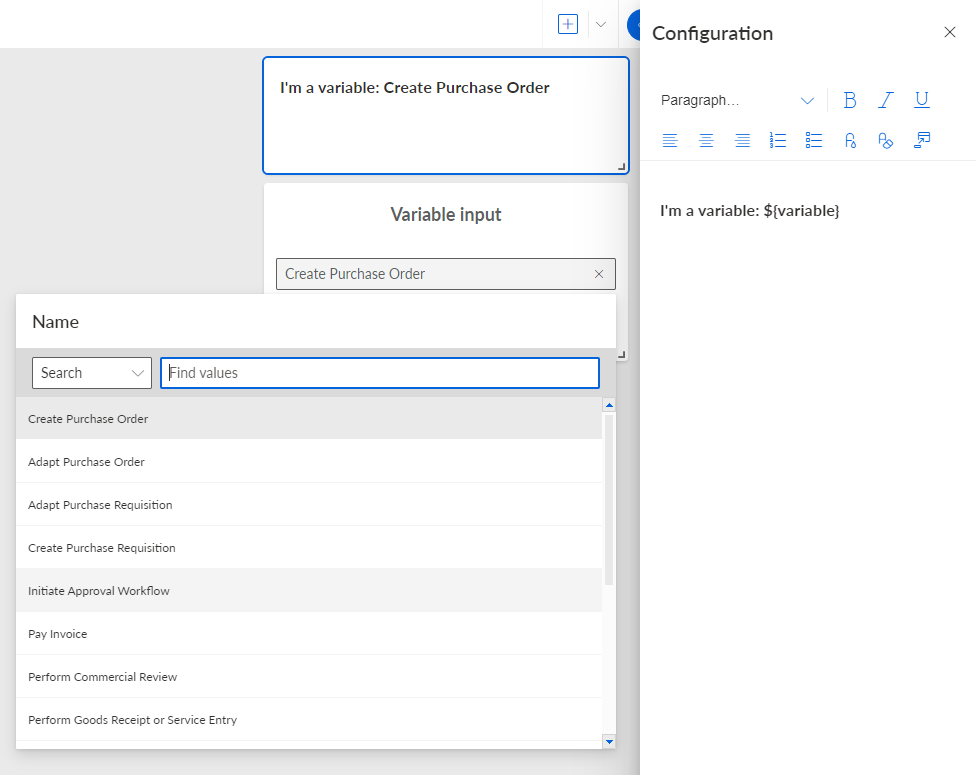Choose Pay Invoice from the list

pyautogui.click(x=309, y=634)
